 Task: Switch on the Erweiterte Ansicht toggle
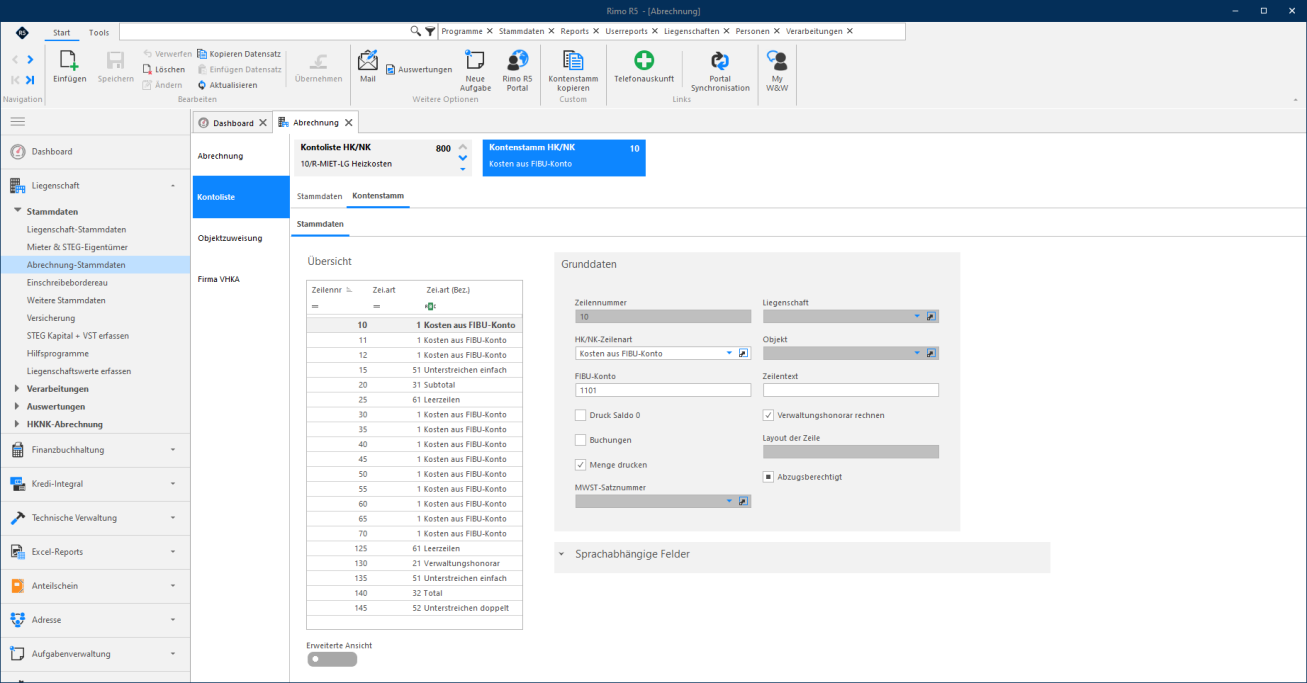332,659
